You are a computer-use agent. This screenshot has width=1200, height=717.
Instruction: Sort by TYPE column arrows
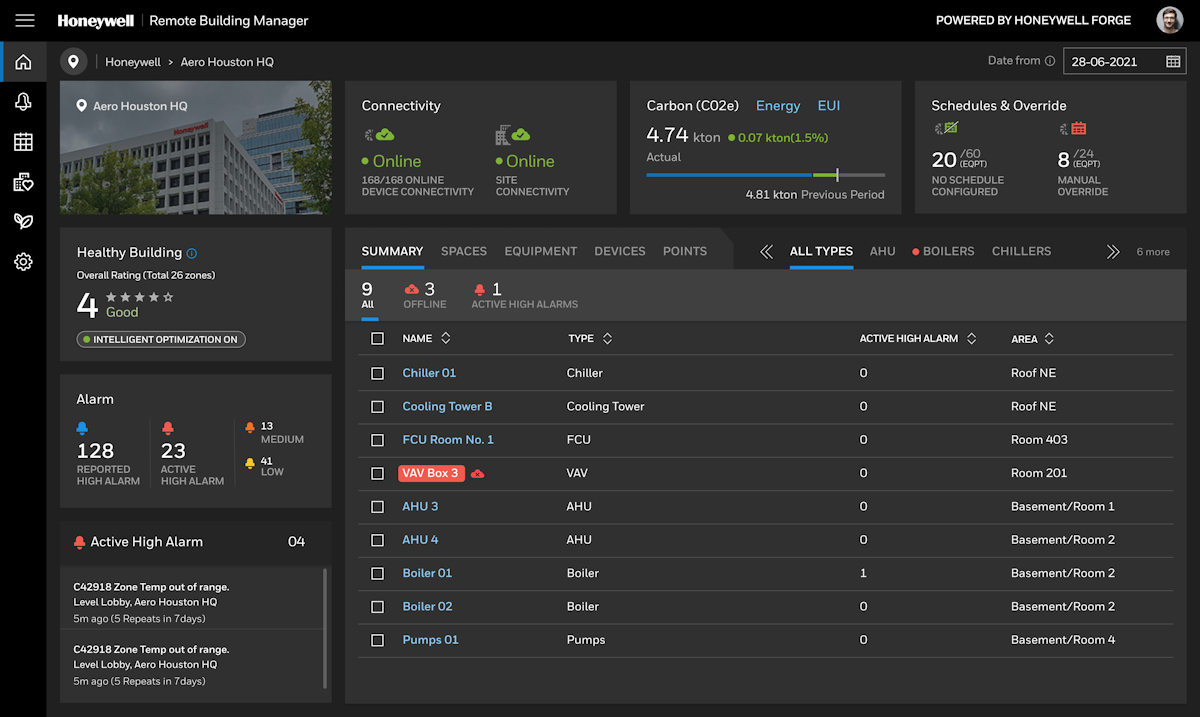[607, 339]
